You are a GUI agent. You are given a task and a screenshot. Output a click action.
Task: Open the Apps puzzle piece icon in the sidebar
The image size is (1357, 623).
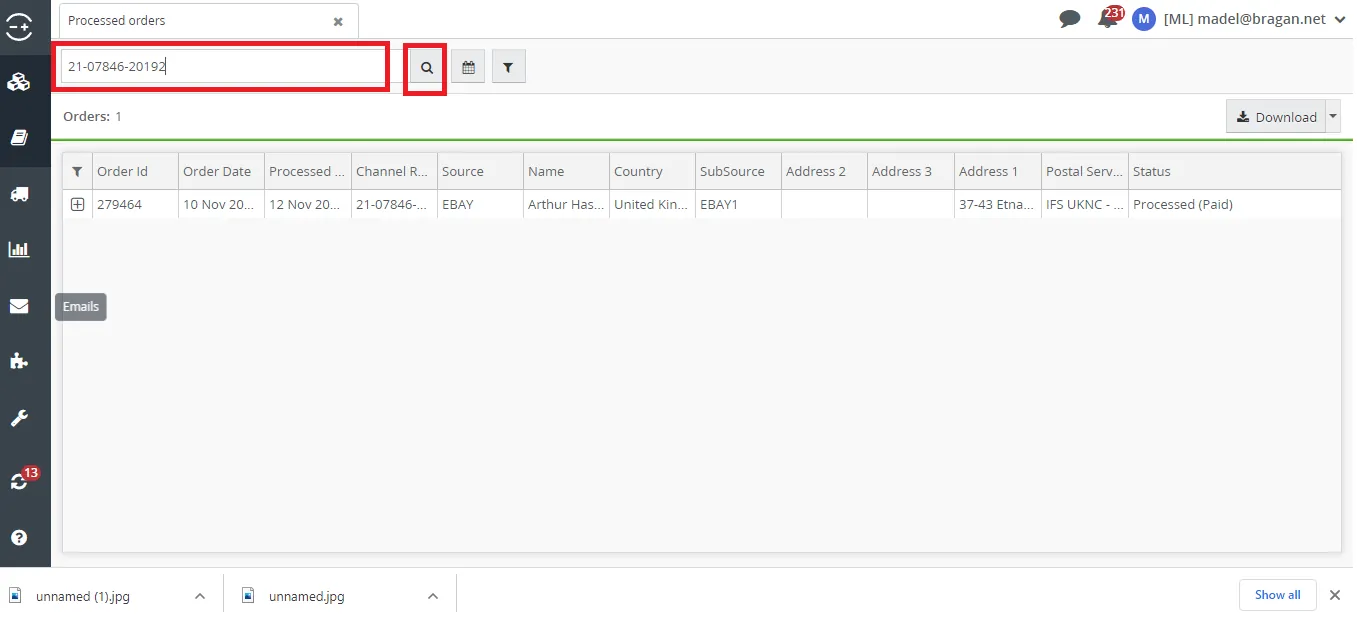click(x=19, y=362)
